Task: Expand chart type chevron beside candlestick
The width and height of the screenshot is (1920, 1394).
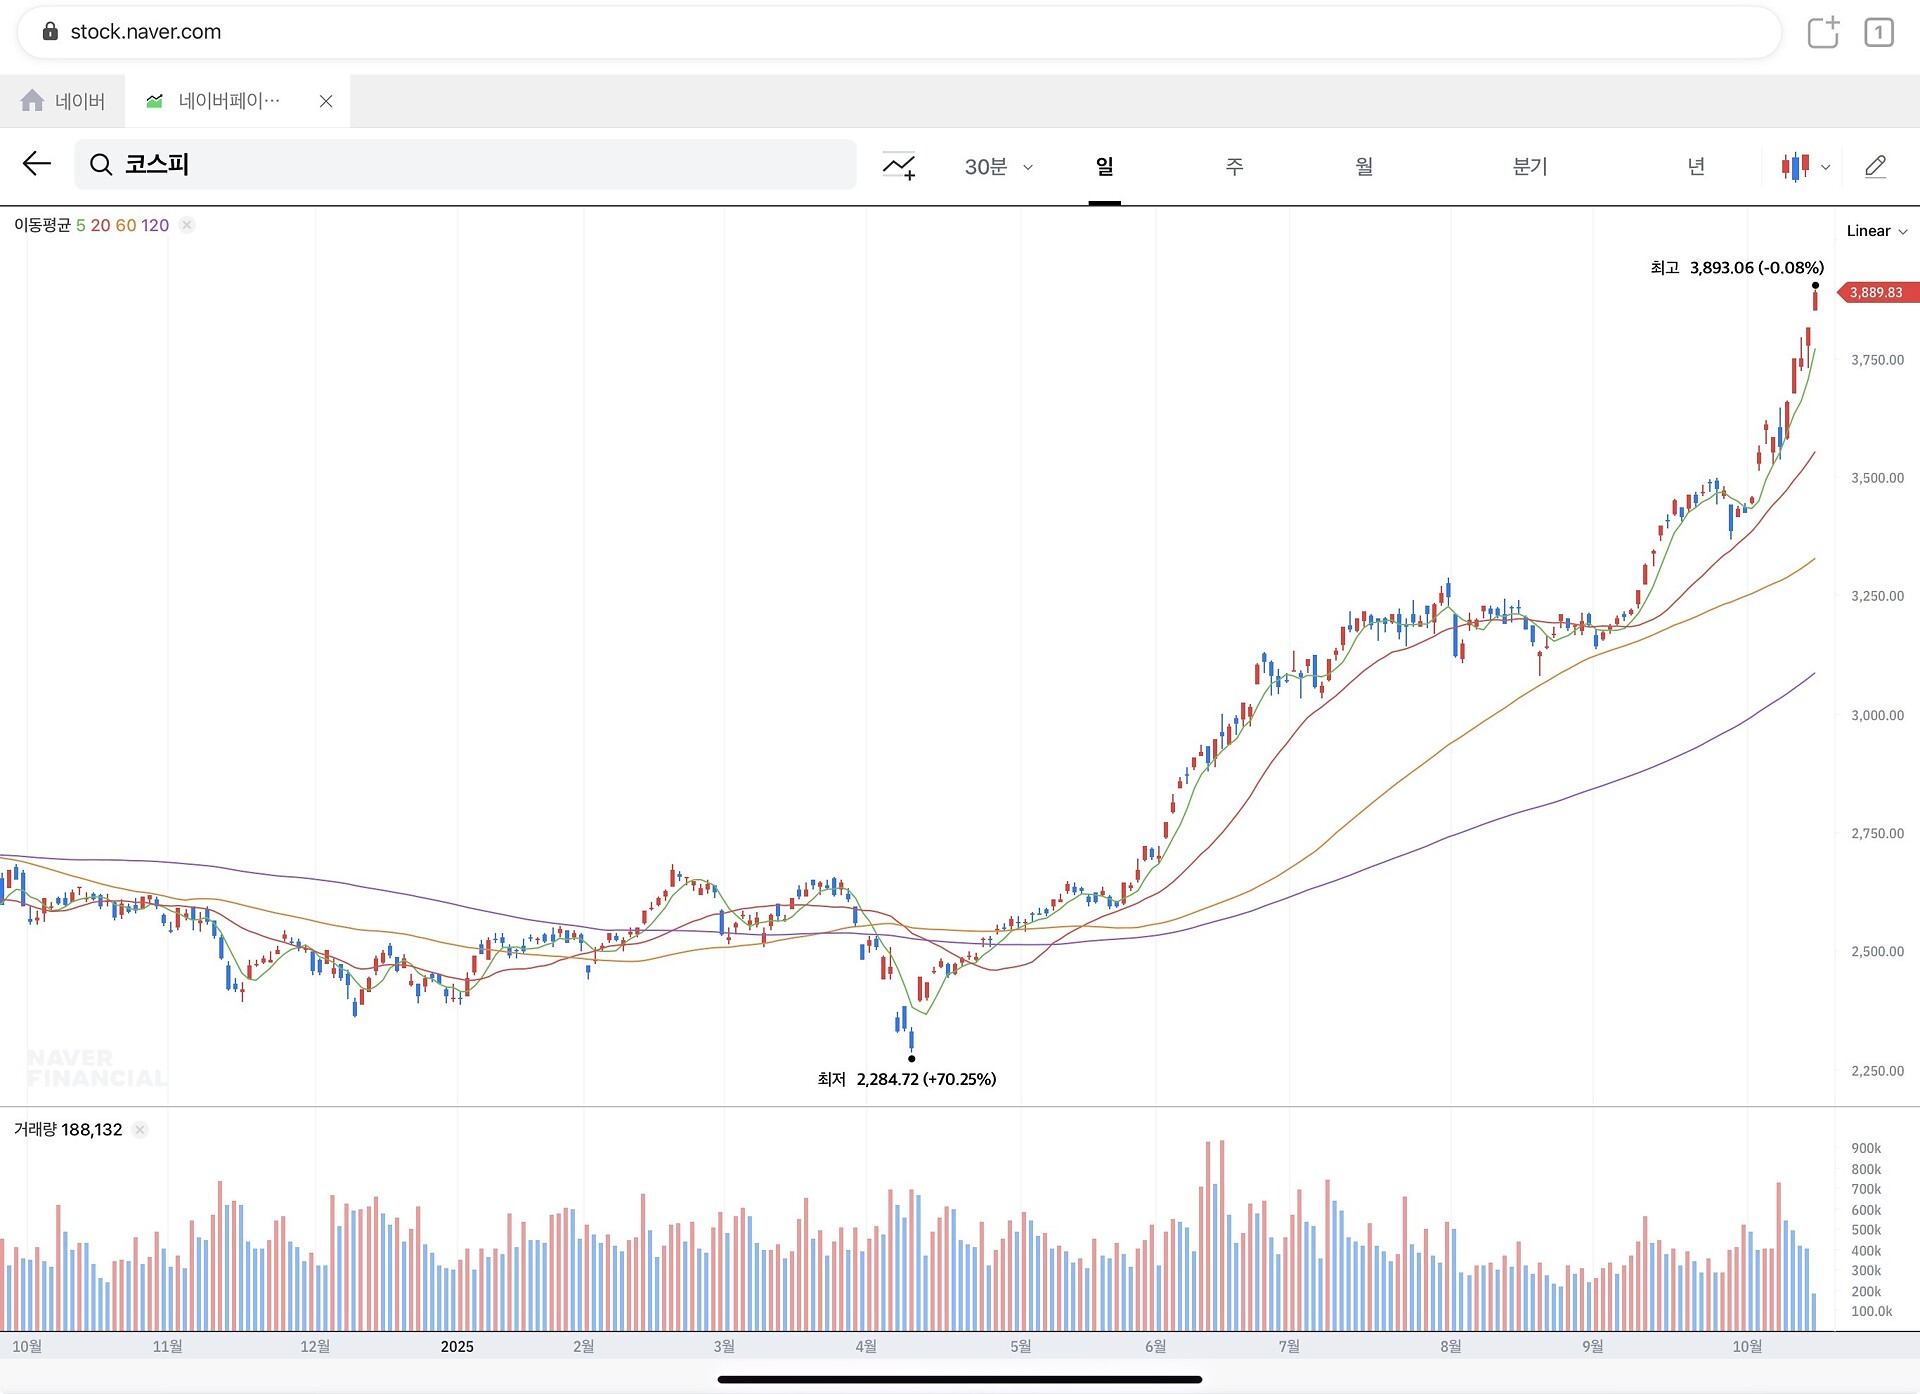Action: (1826, 167)
